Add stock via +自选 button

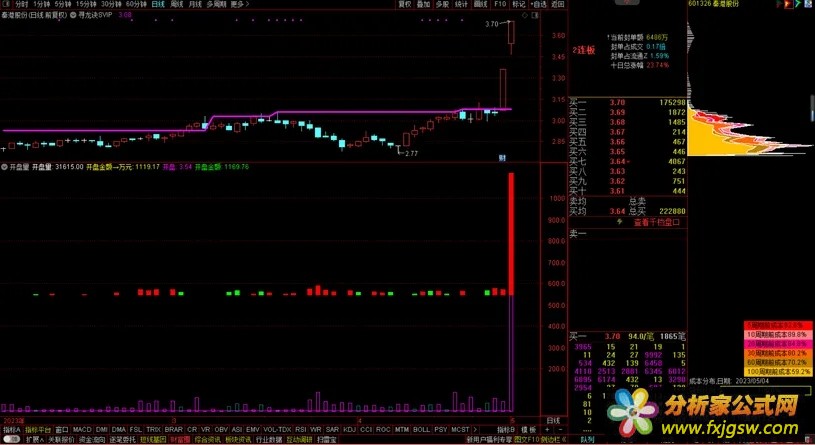click(x=538, y=4)
